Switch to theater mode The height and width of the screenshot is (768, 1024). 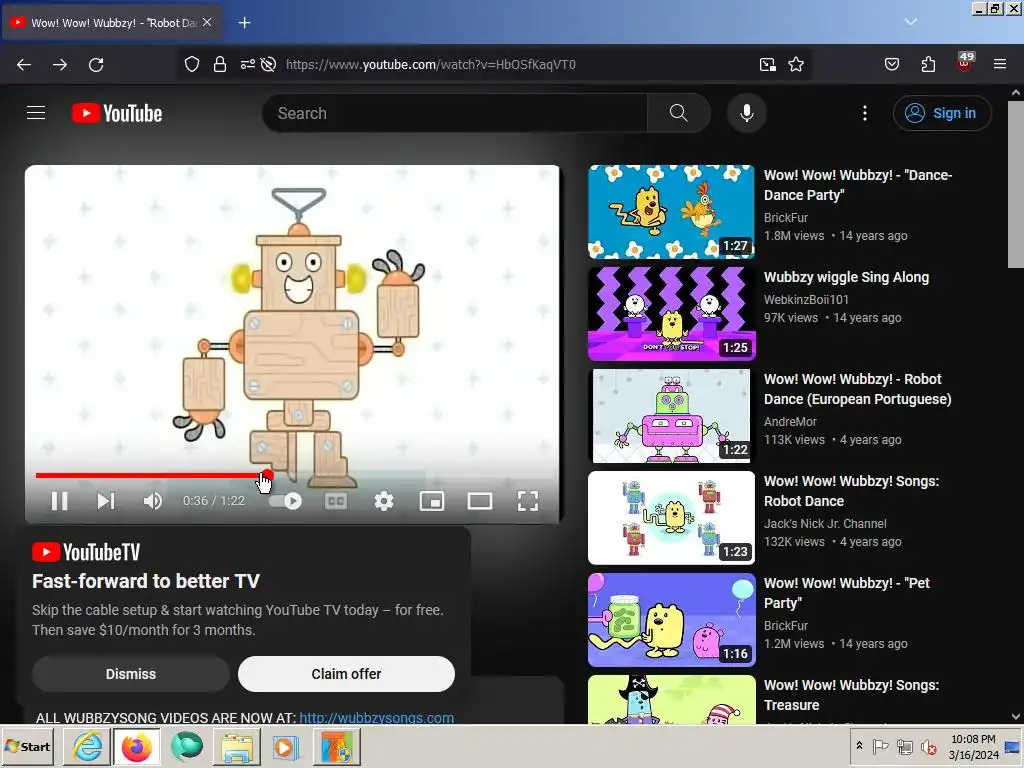(480, 501)
